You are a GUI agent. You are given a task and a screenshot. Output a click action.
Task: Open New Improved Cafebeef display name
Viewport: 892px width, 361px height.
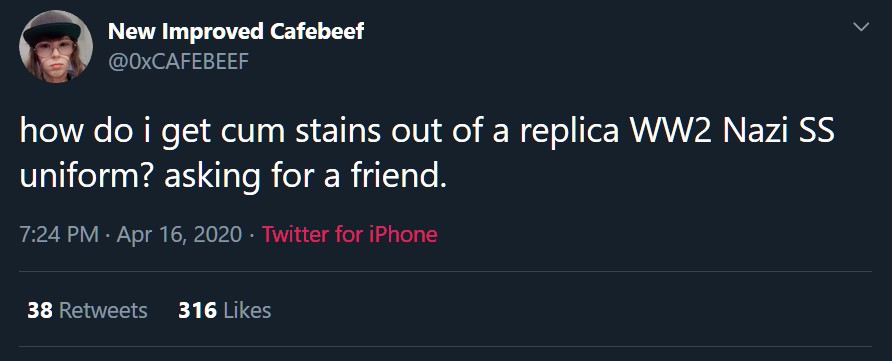click(x=236, y=31)
